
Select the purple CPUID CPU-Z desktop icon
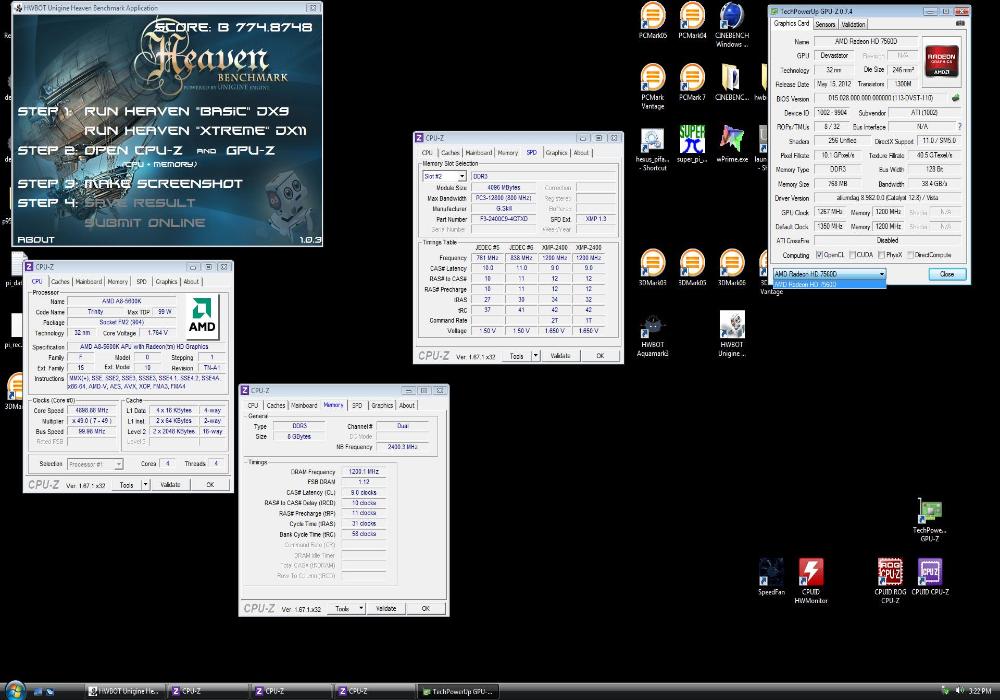930,577
